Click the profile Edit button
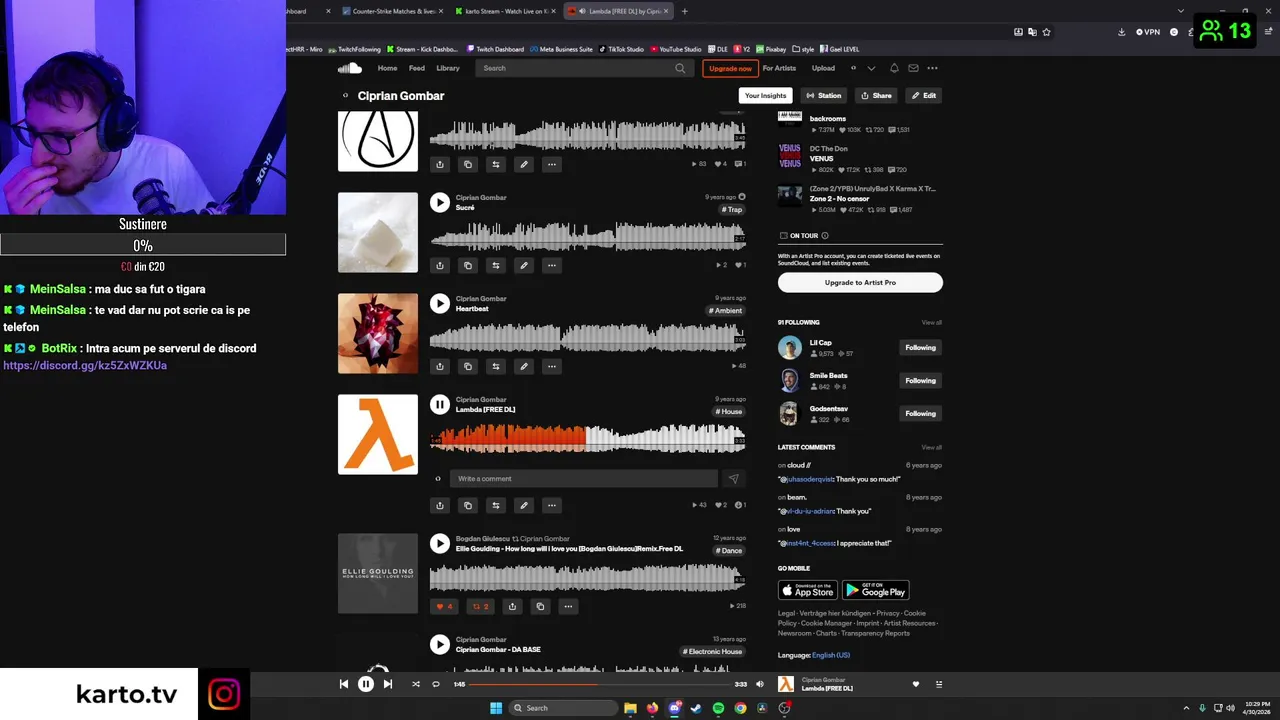Viewport: 1280px width, 720px height. 924,96
